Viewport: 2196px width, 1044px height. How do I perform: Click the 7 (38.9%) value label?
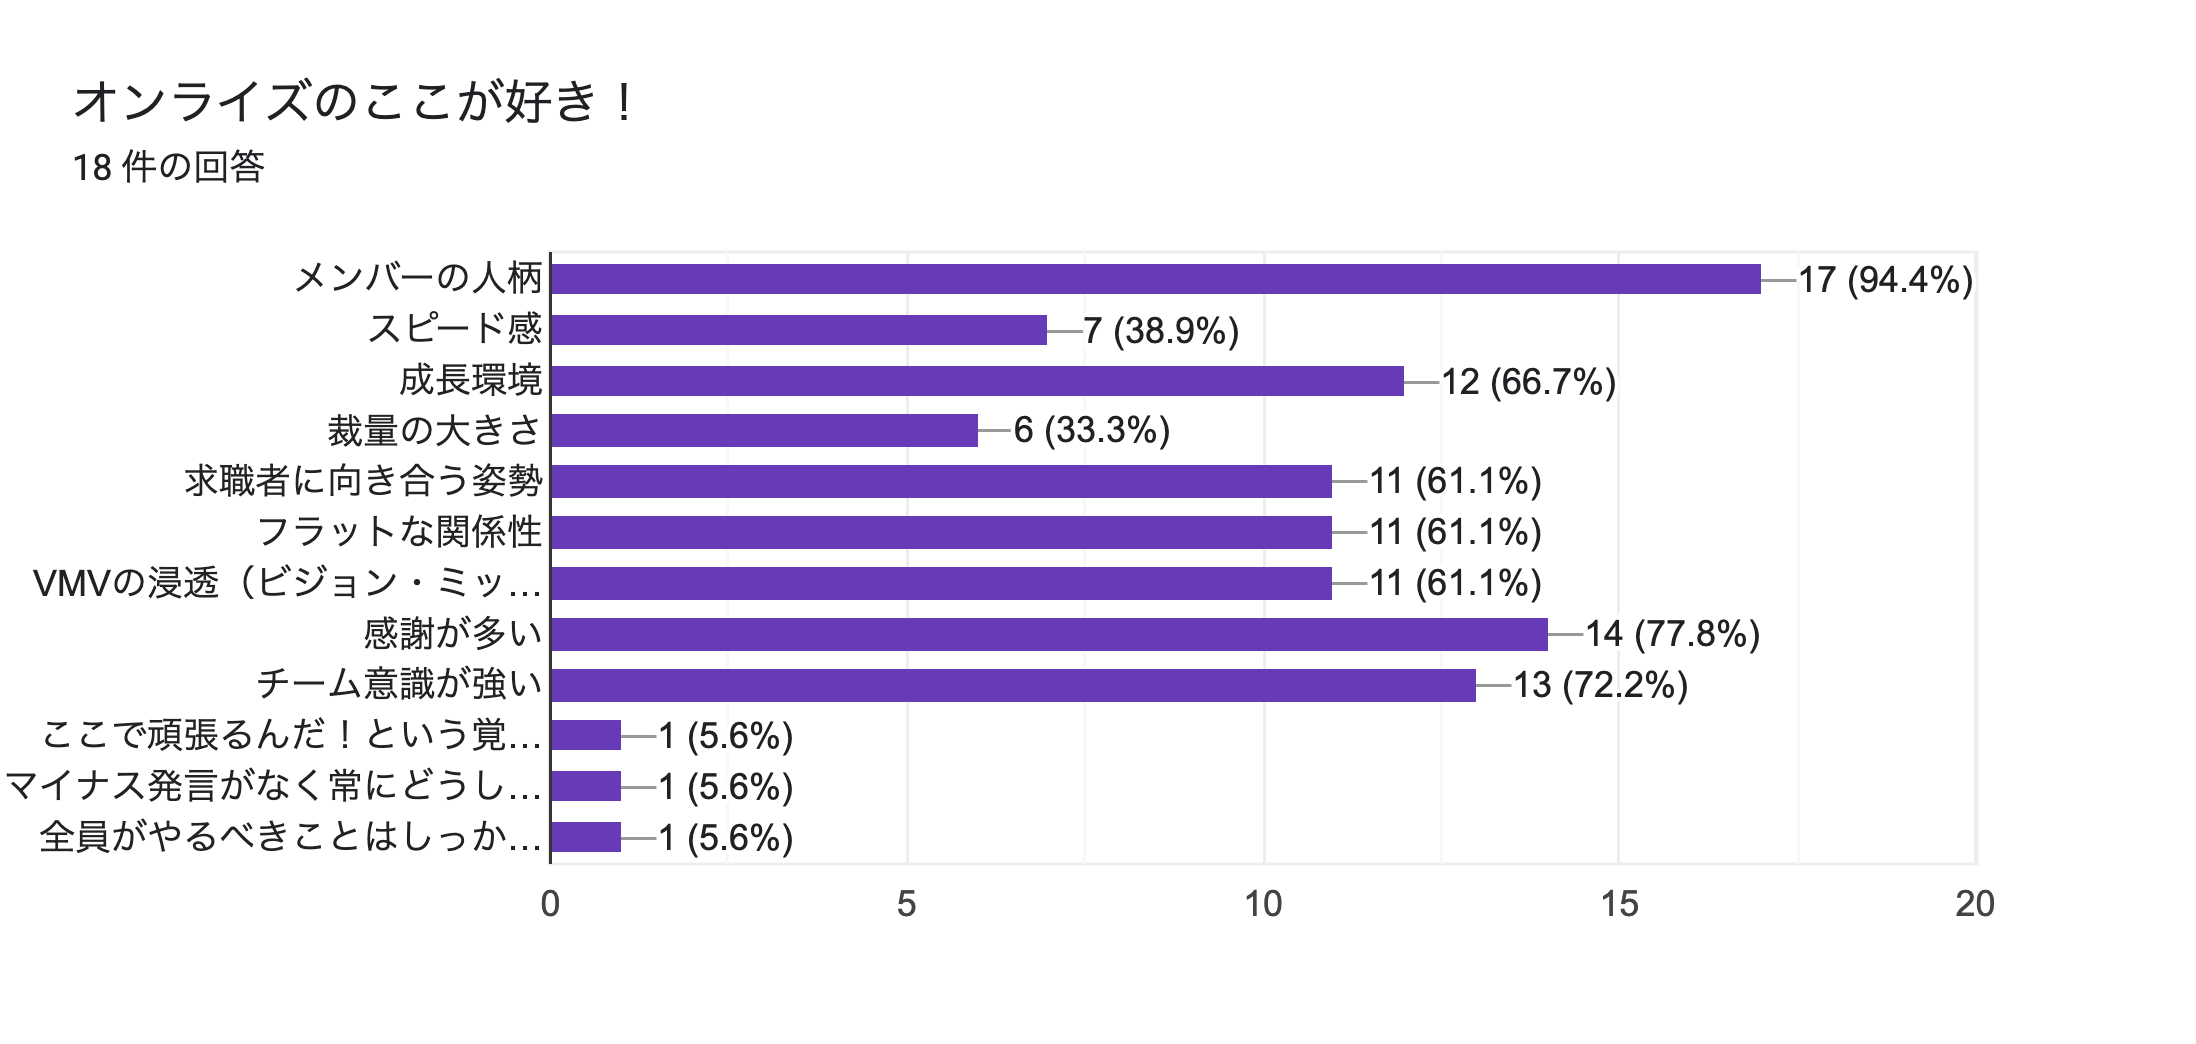[1161, 331]
